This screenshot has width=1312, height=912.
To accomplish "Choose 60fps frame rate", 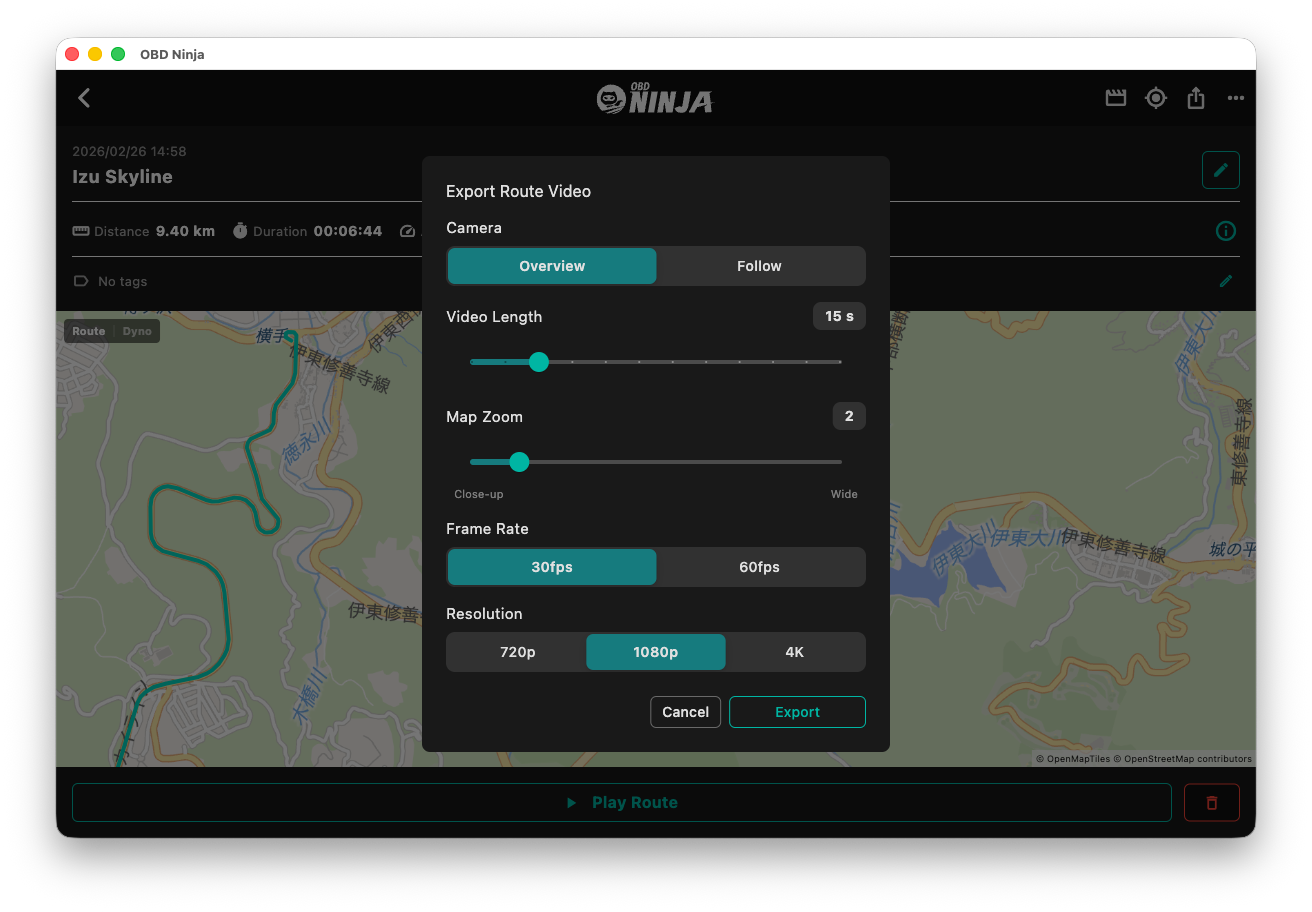I will coord(760,567).
